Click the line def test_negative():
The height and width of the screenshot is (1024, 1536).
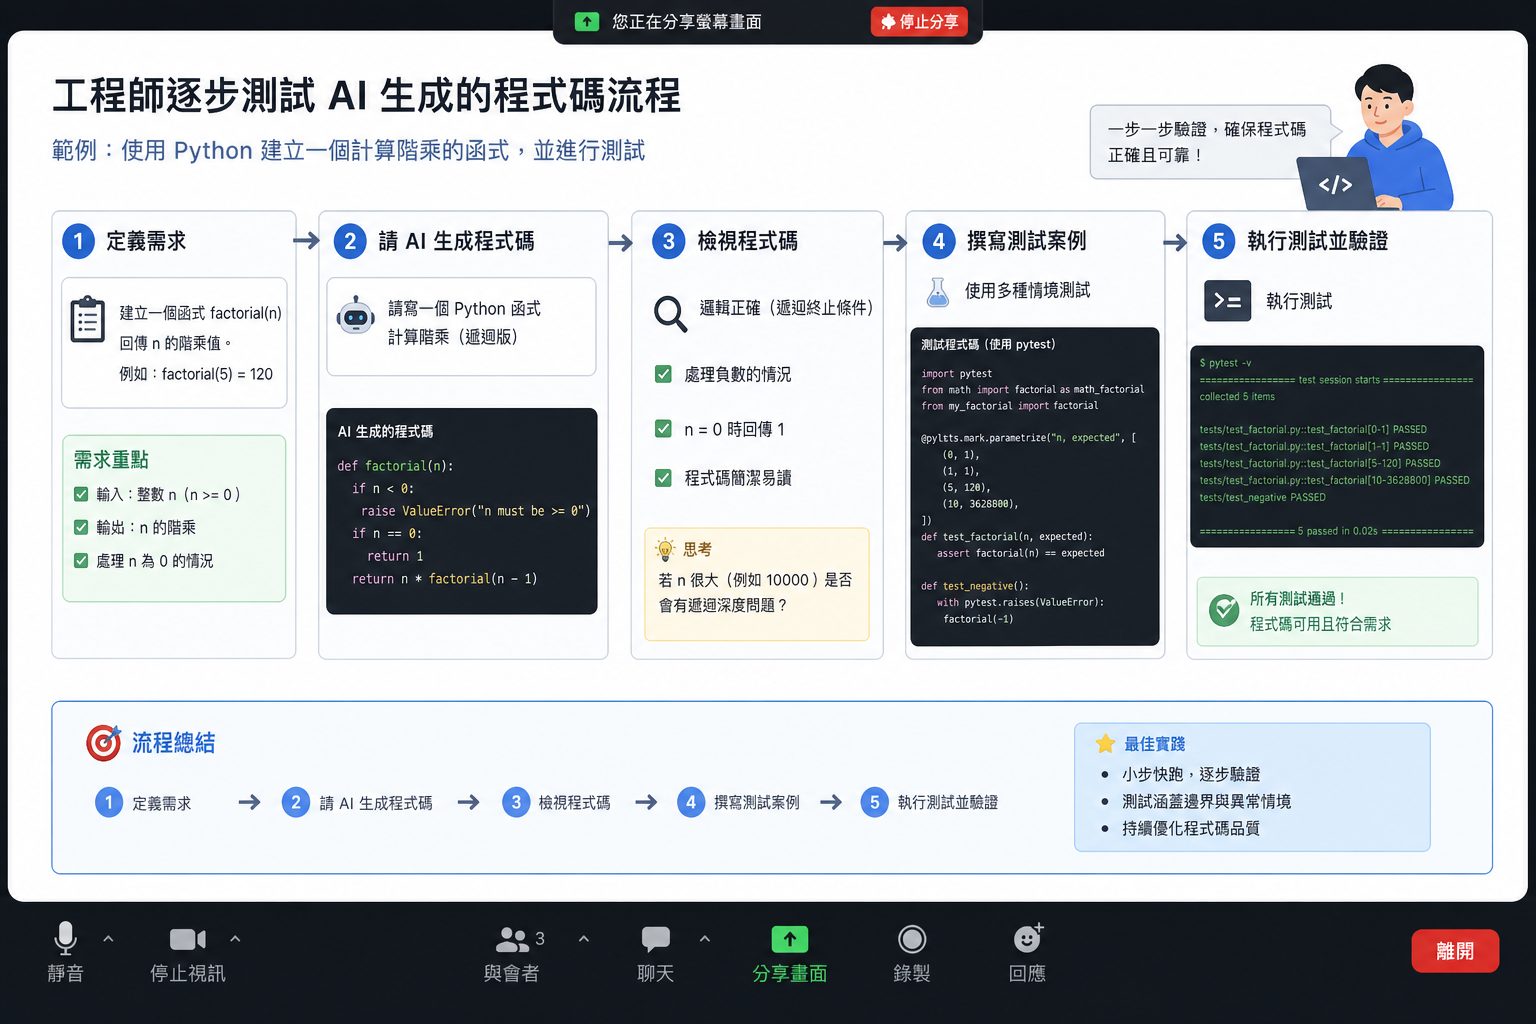(975, 586)
